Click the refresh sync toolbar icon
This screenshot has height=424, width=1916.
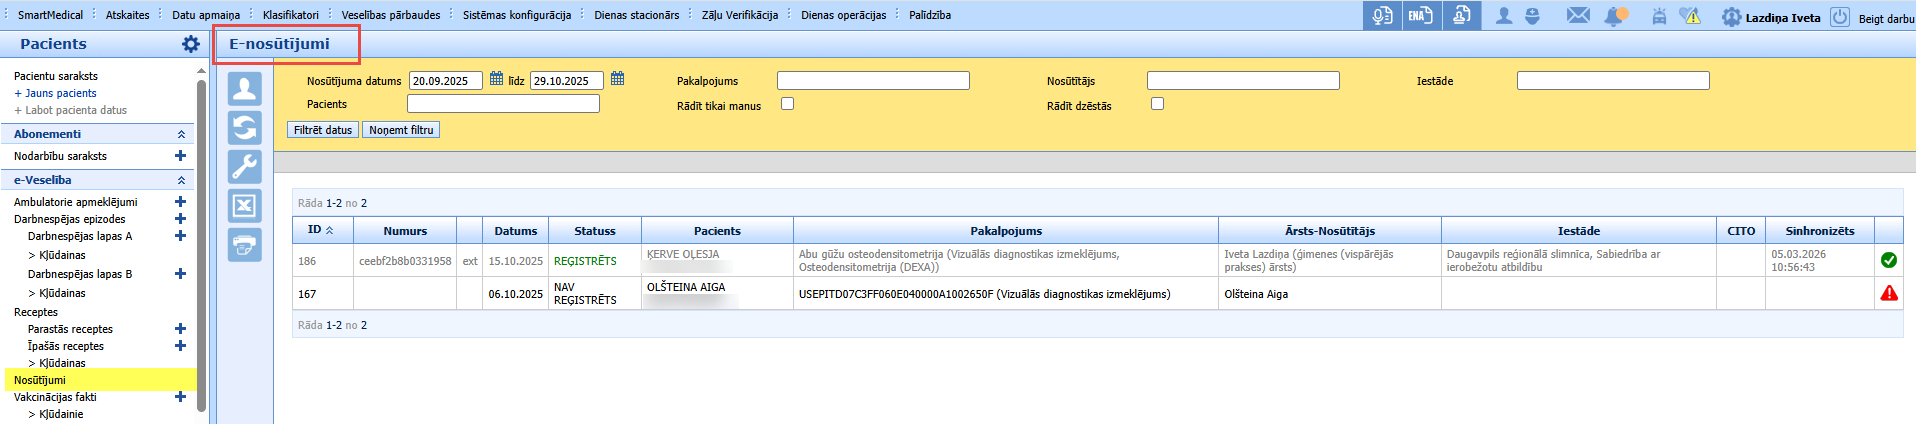(245, 128)
